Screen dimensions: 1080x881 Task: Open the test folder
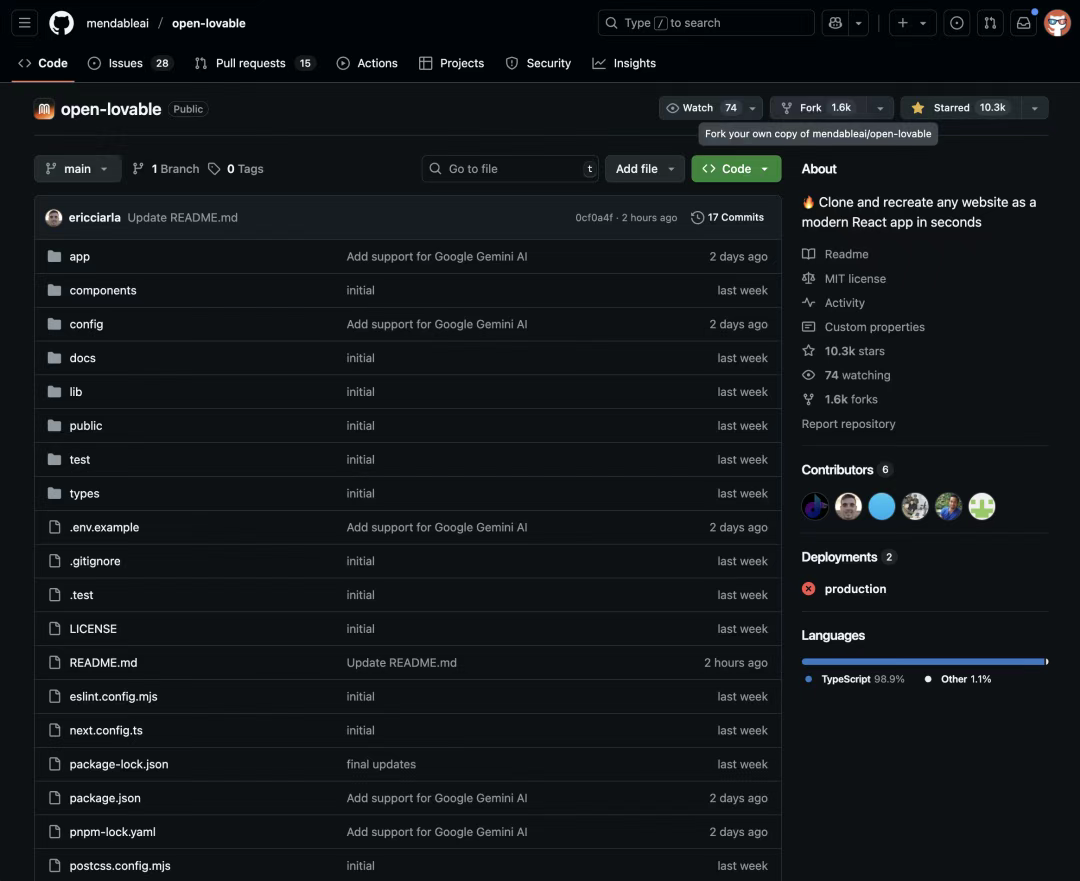coord(79,459)
